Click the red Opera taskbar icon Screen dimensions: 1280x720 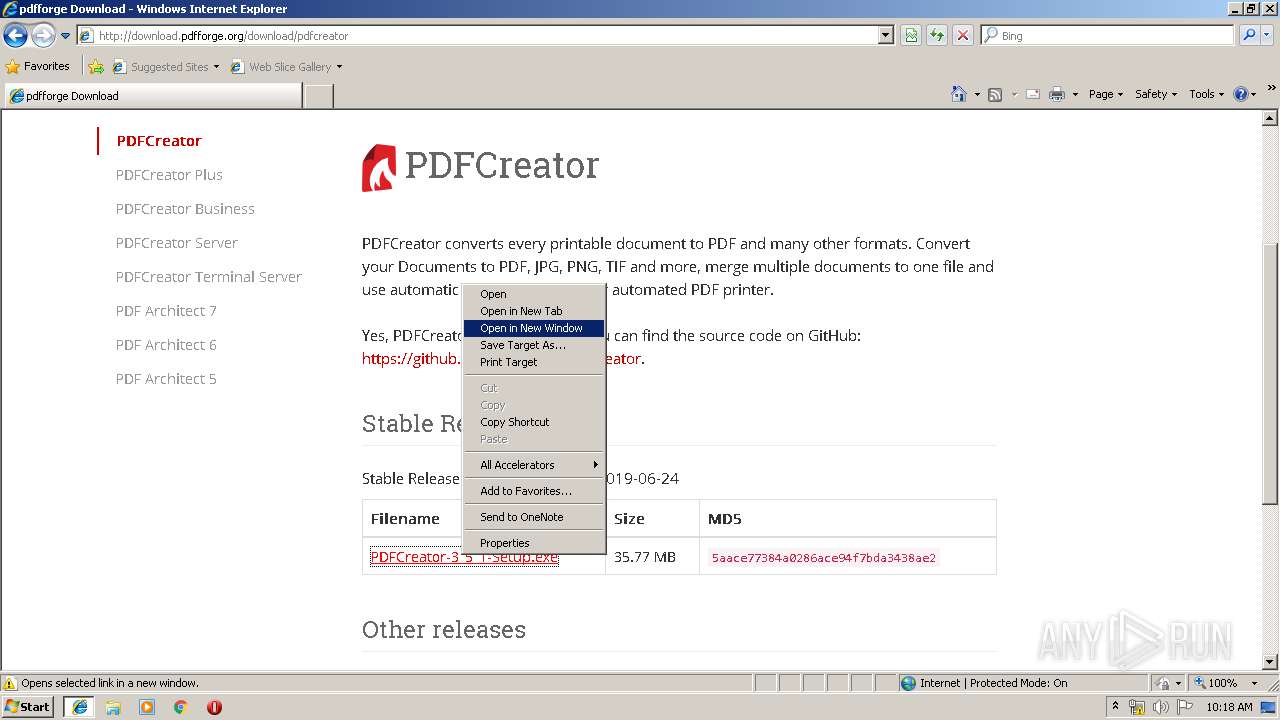(214, 707)
